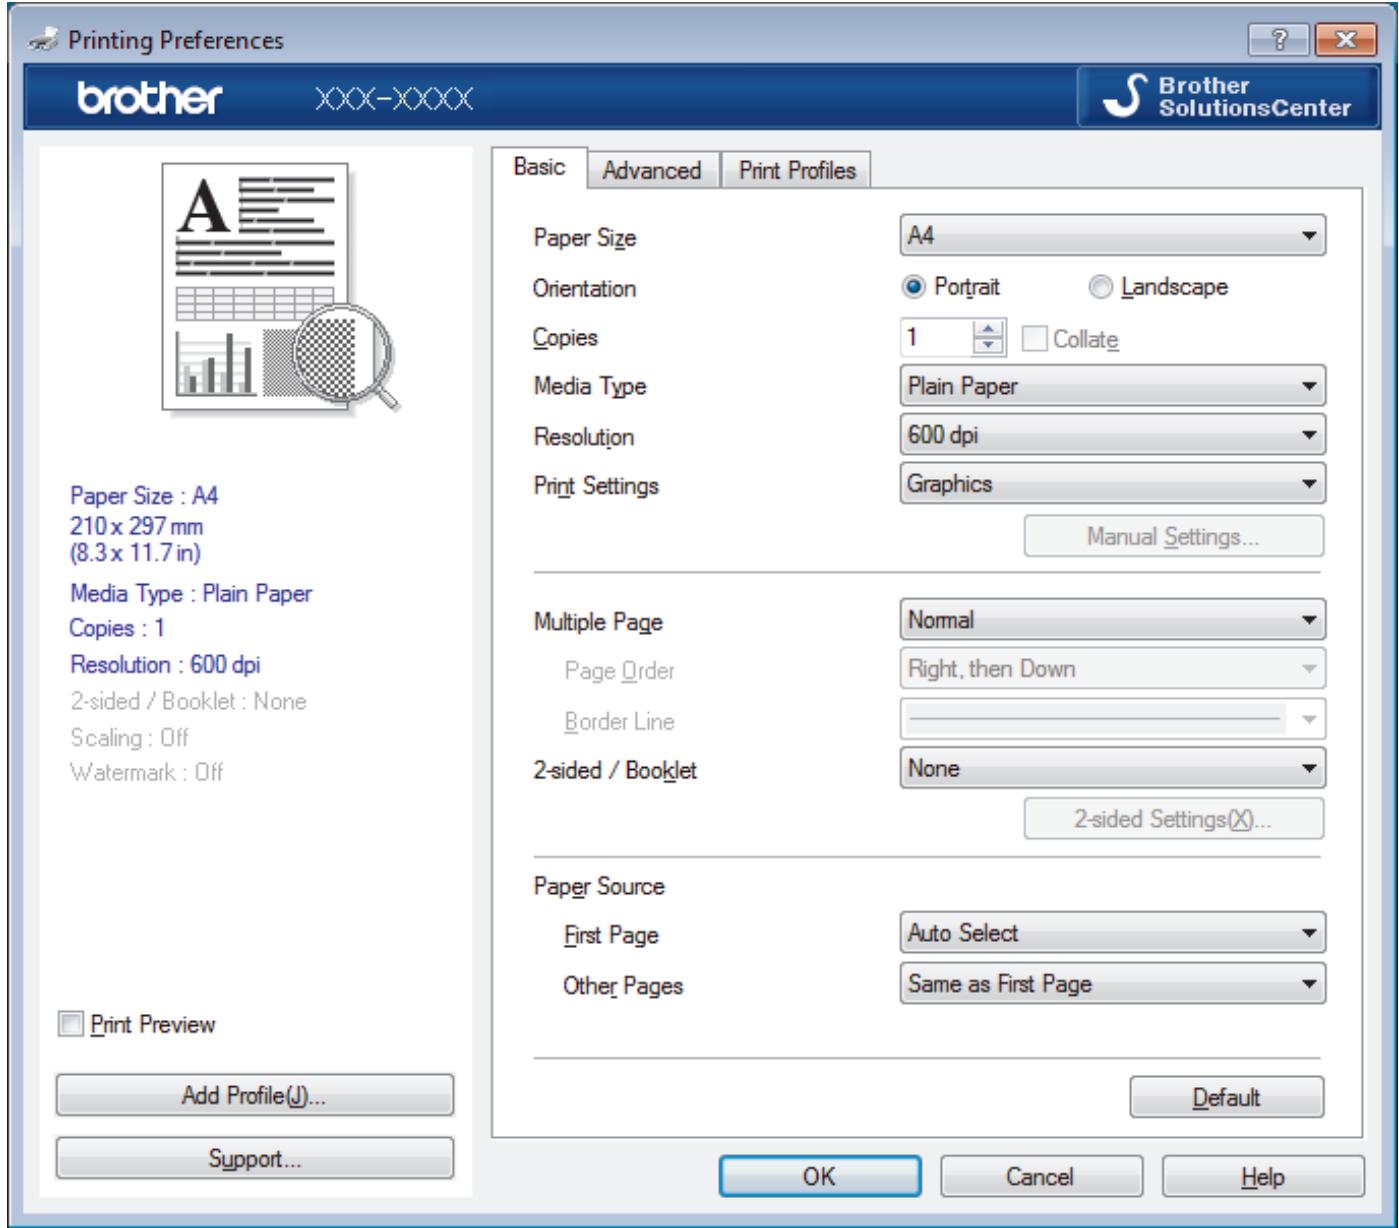Click into the Copies number field
This screenshot has height=1228, width=1399.
[x=935, y=339]
